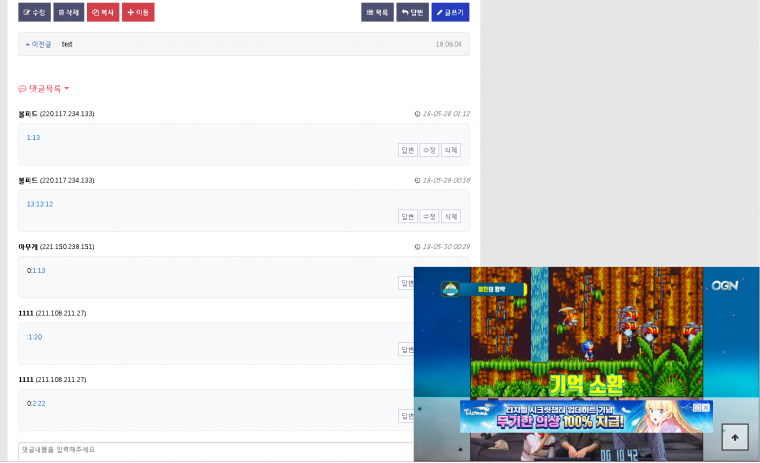Click 수정 on the 01:12 comment
This screenshot has height=463, width=760.
(x=429, y=150)
